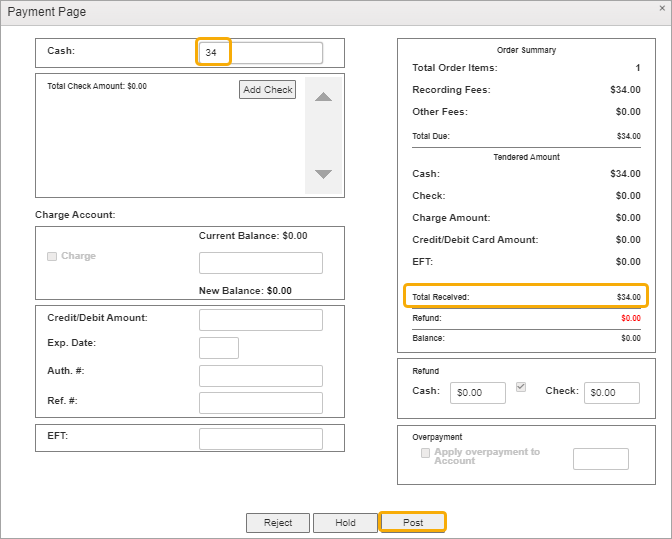Viewport: 672px width, 539px height.
Task: Click the Refund Cash amount field
Action: click(x=478, y=393)
